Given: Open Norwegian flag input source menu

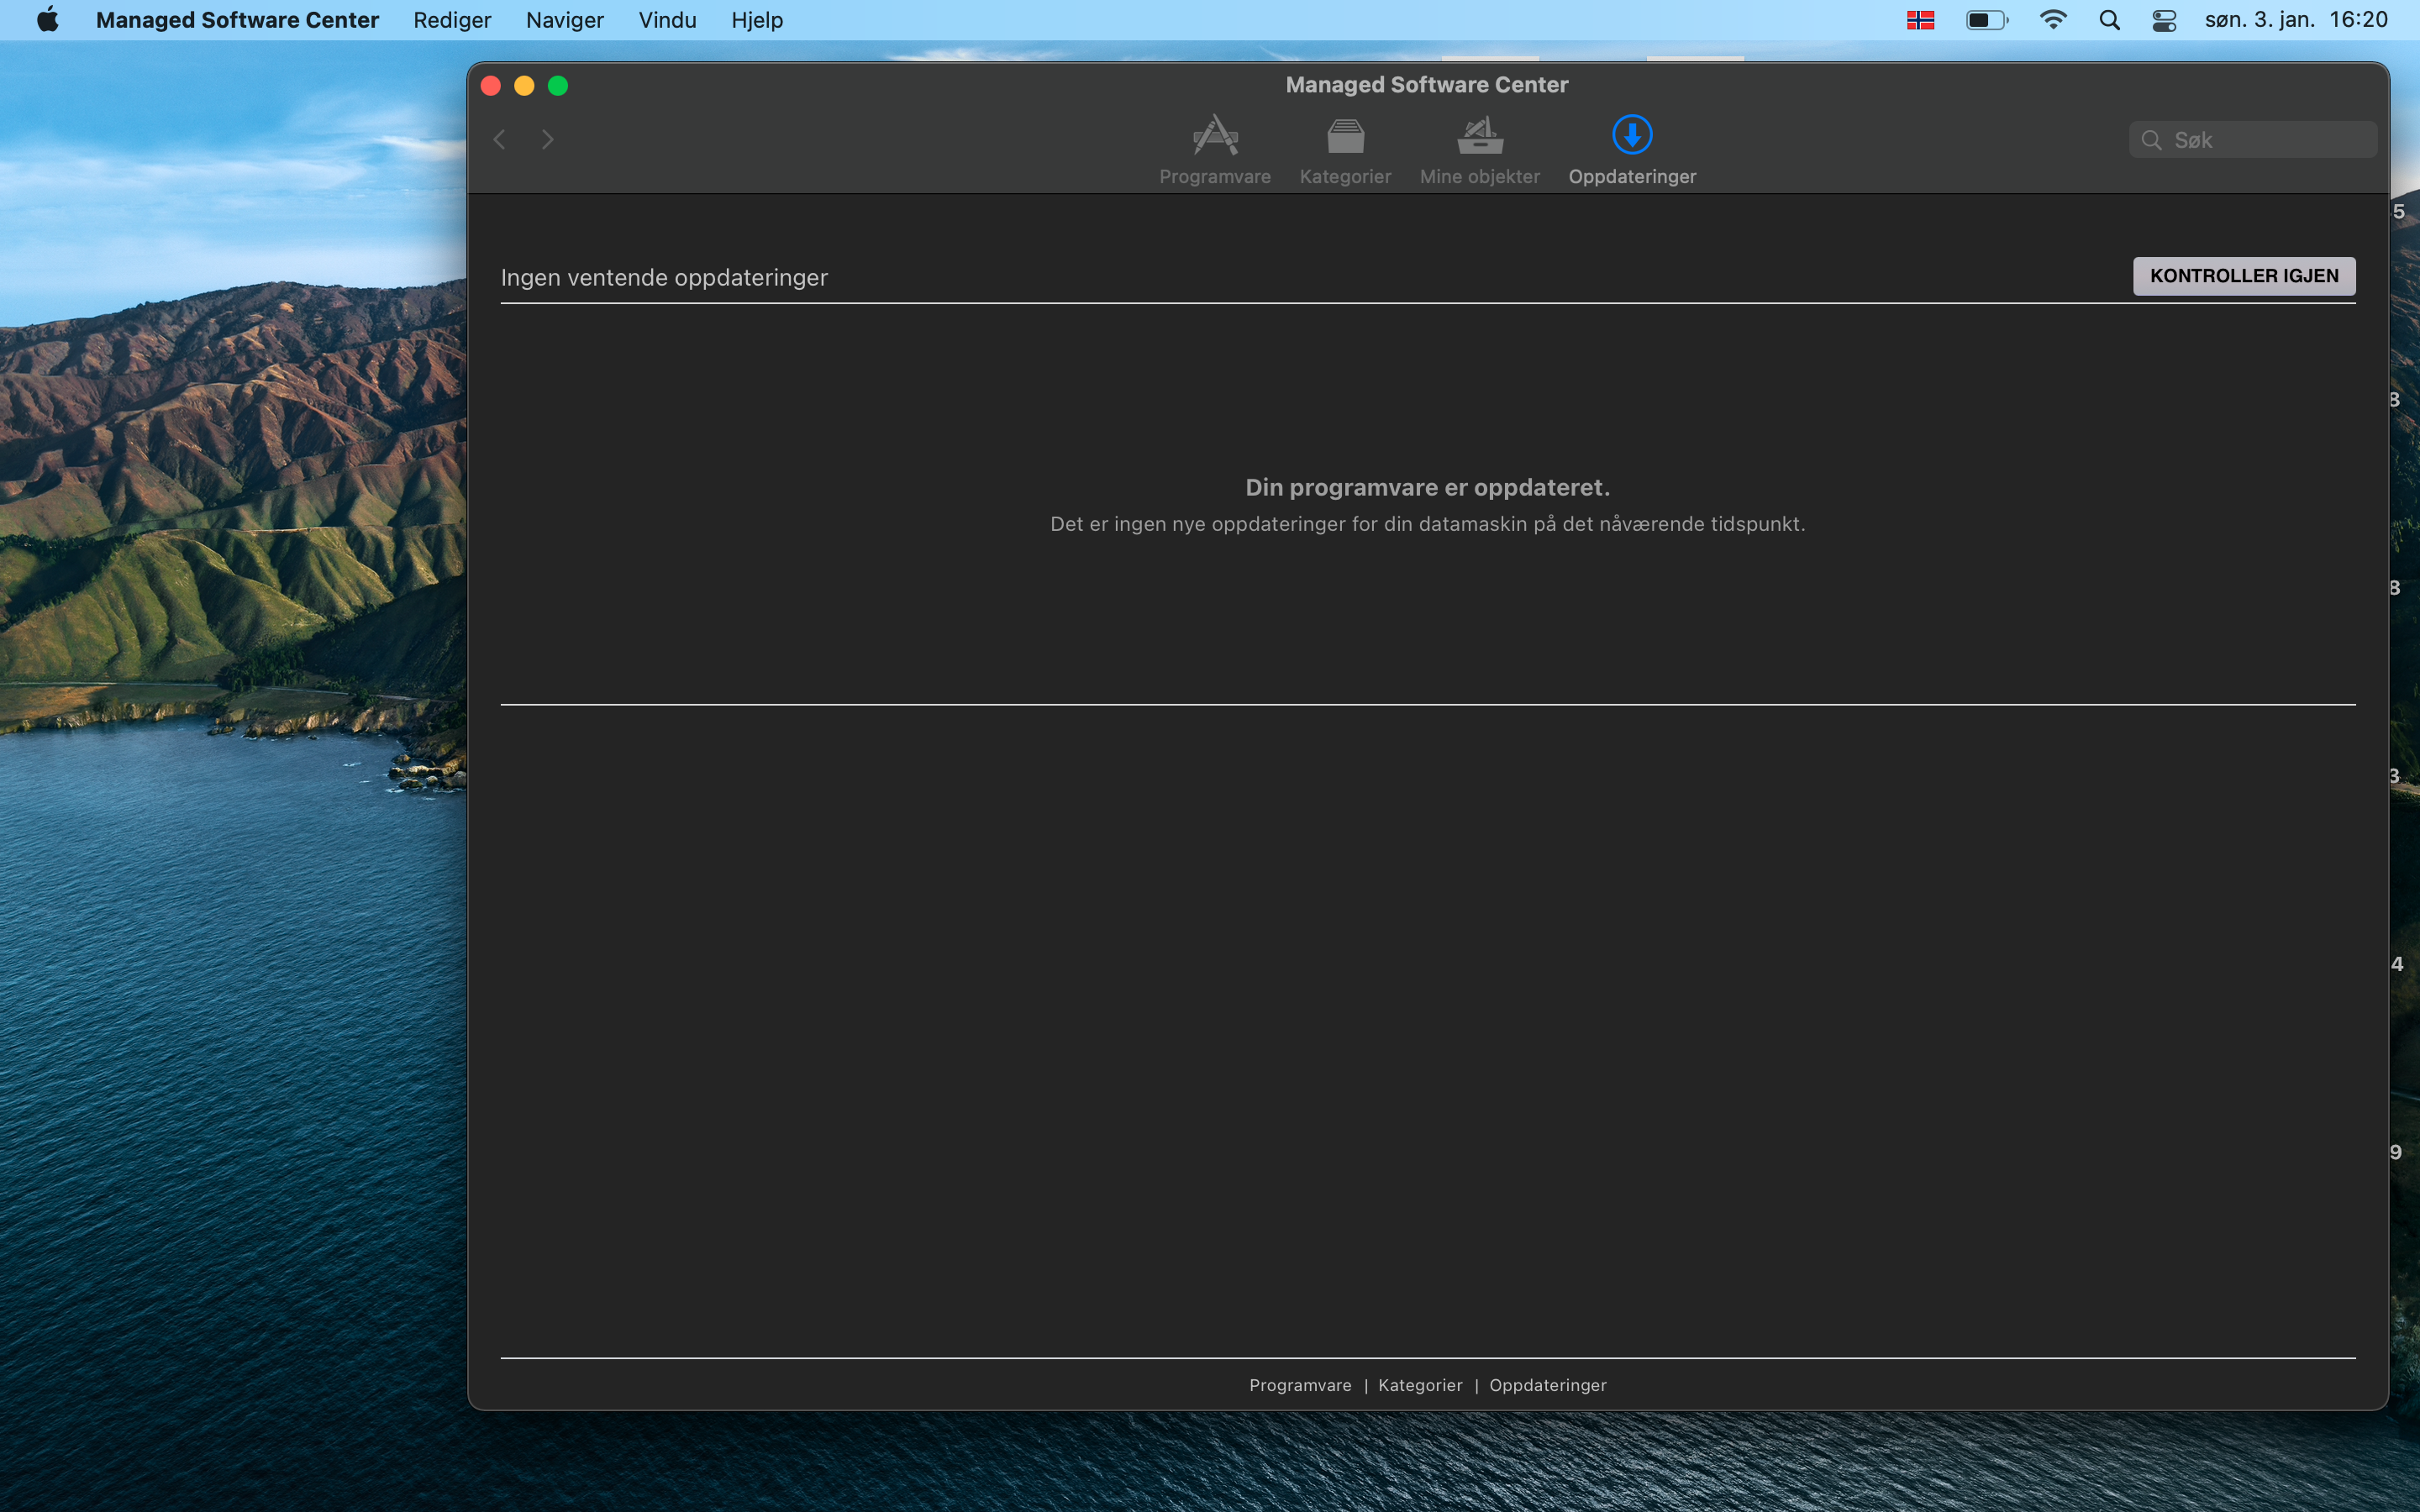Looking at the screenshot, I should (x=1920, y=20).
